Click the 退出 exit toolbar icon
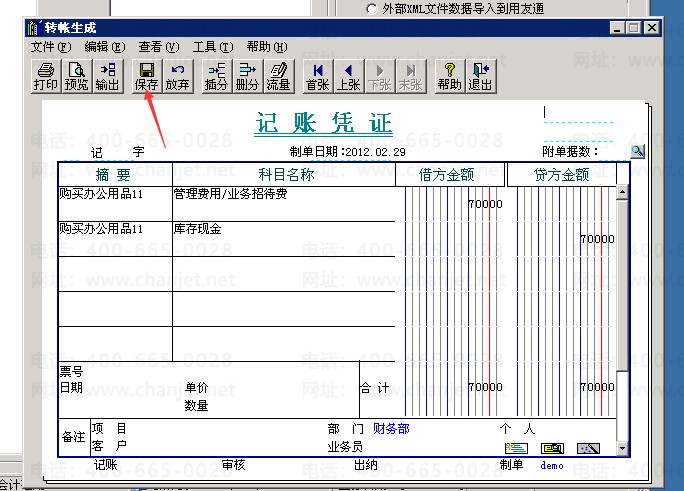Viewport: 684px width, 491px height. pyautogui.click(x=481, y=76)
